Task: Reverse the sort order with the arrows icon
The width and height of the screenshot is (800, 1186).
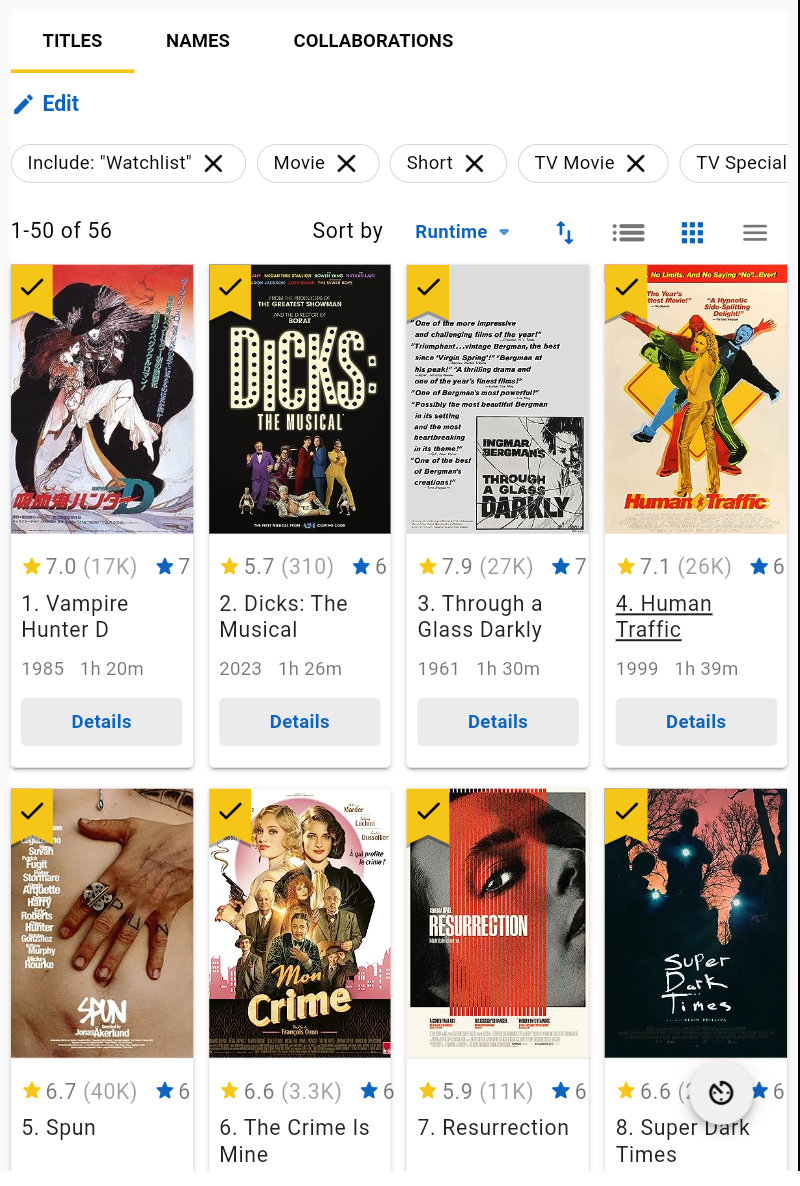Action: pyautogui.click(x=564, y=232)
